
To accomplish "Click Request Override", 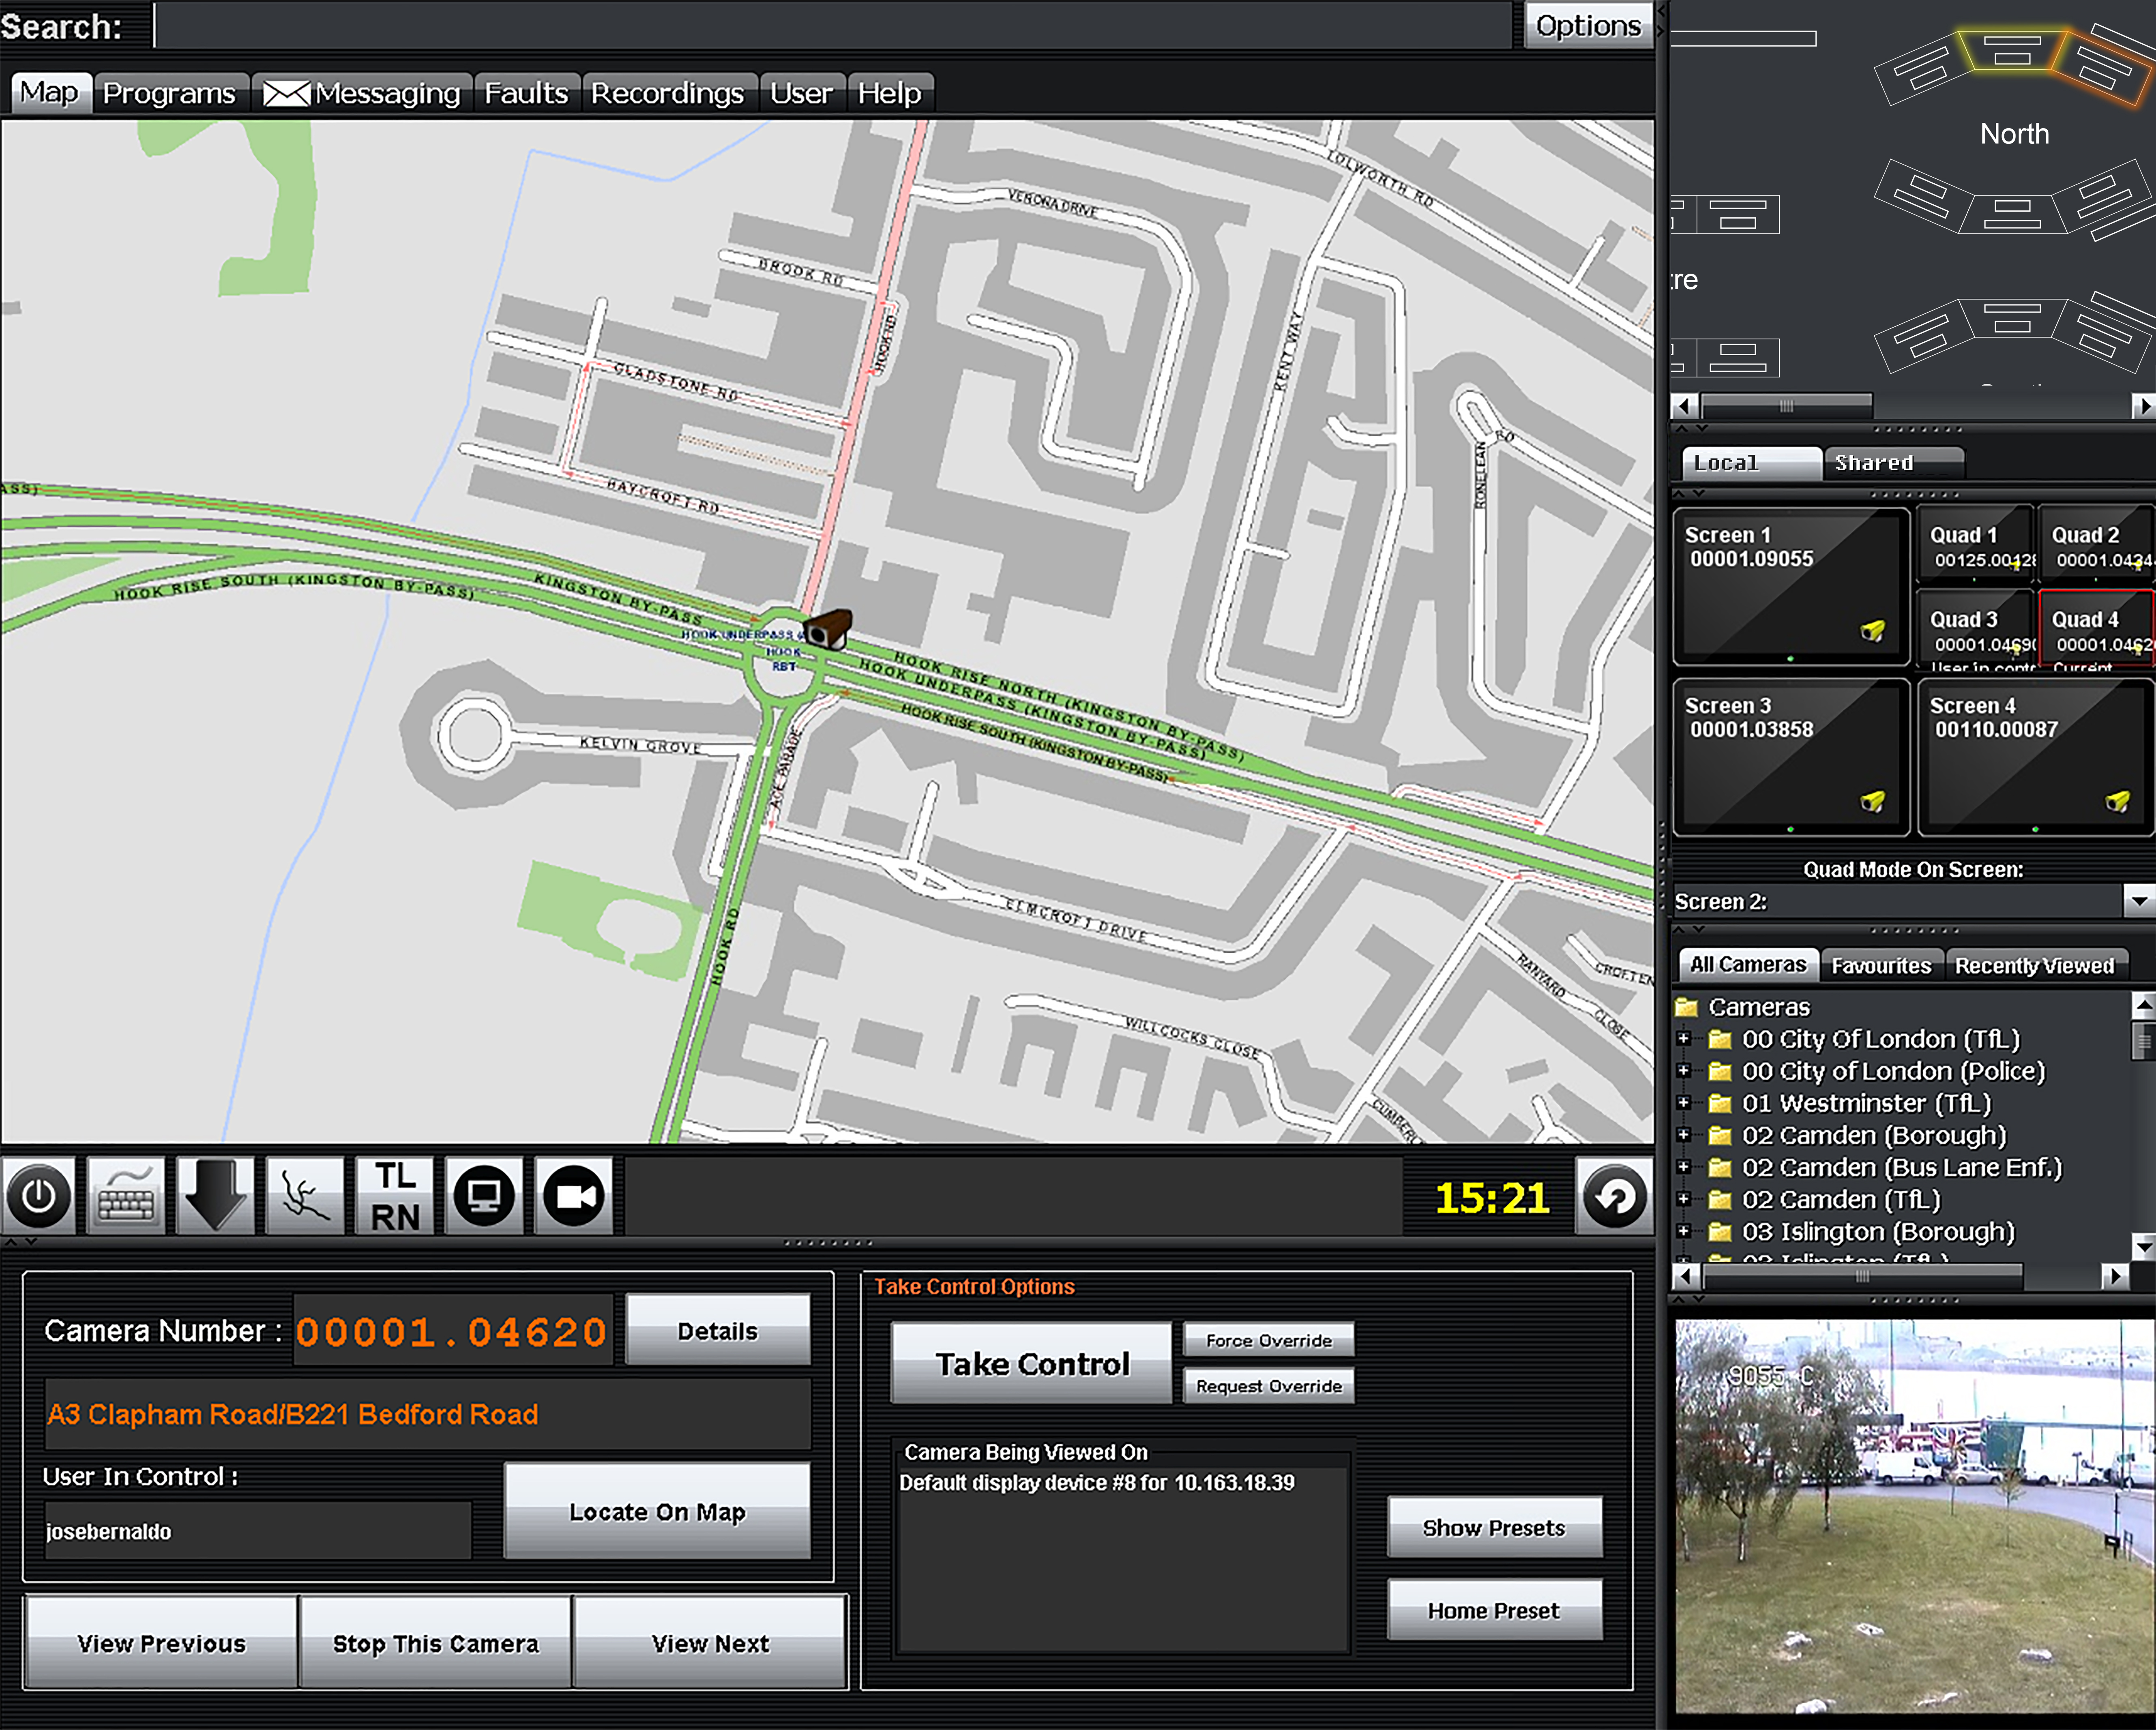I will (x=1269, y=1386).
